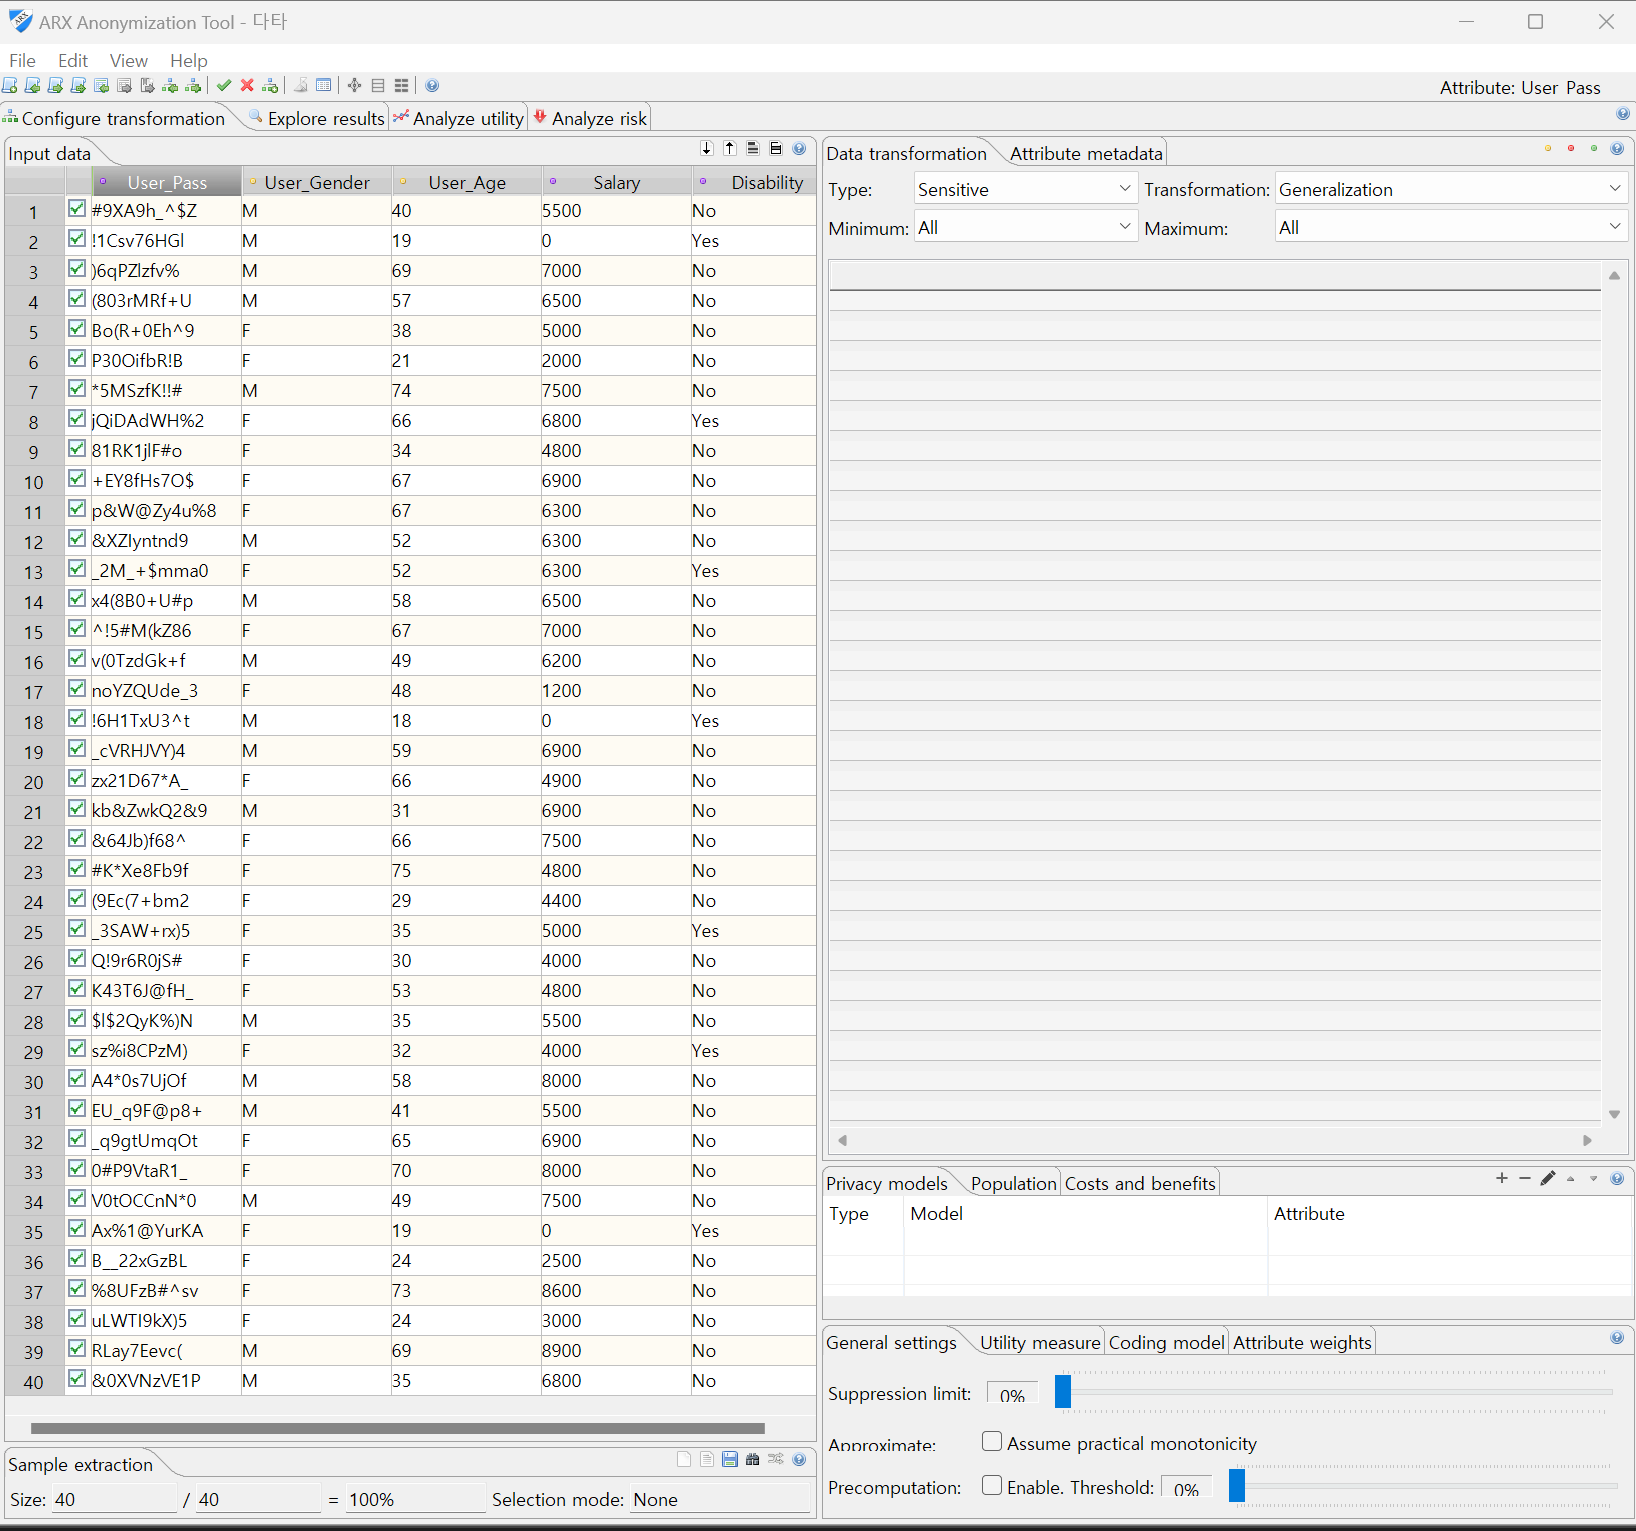The image size is (1636, 1531).
Task: Open the Minimum dropdown showing All
Action: (1026, 227)
